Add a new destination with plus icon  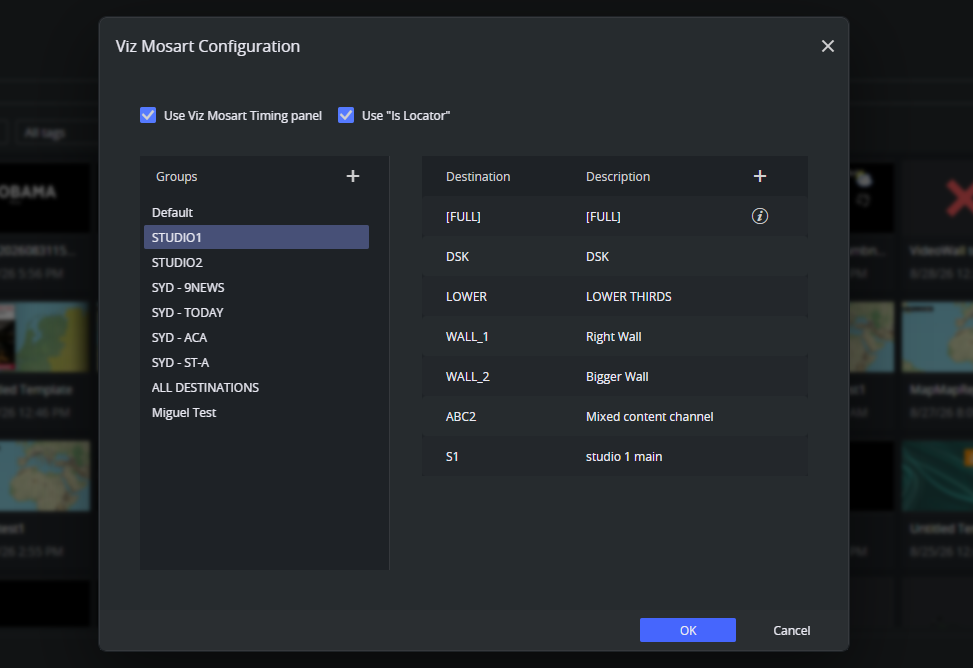tap(760, 176)
